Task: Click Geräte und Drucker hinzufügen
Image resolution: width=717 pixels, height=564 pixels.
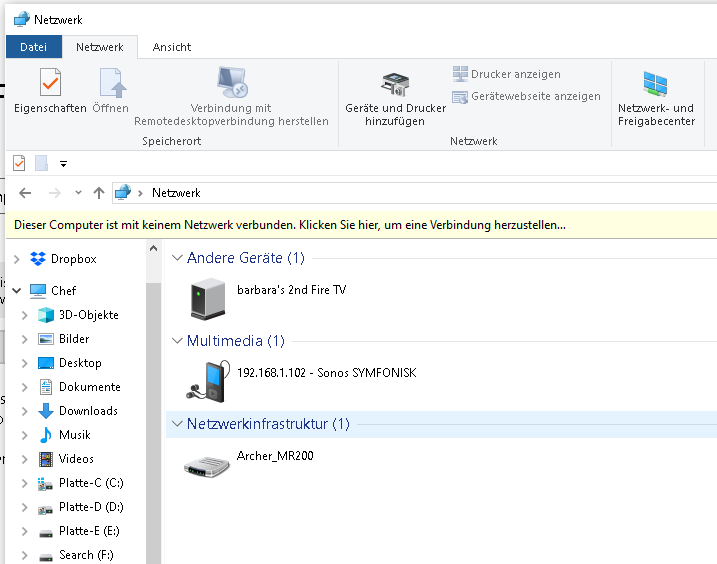Action: [x=395, y=99]
